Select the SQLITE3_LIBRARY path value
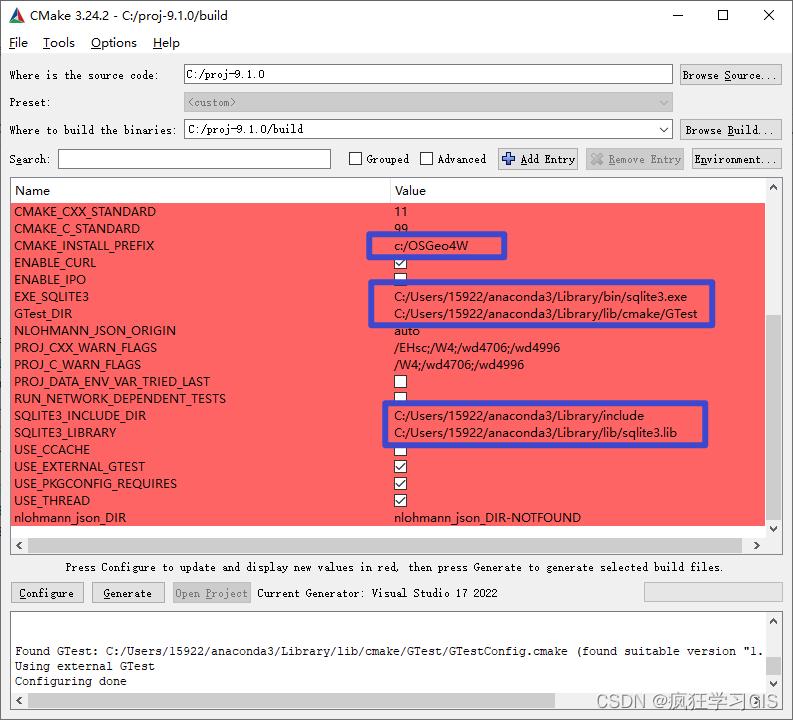The height and width of the screenshot is (720, 793). 535,433
